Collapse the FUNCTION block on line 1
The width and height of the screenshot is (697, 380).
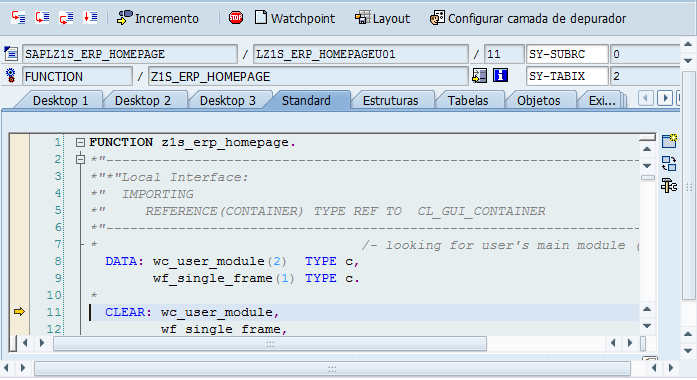[x=80, y=143]
